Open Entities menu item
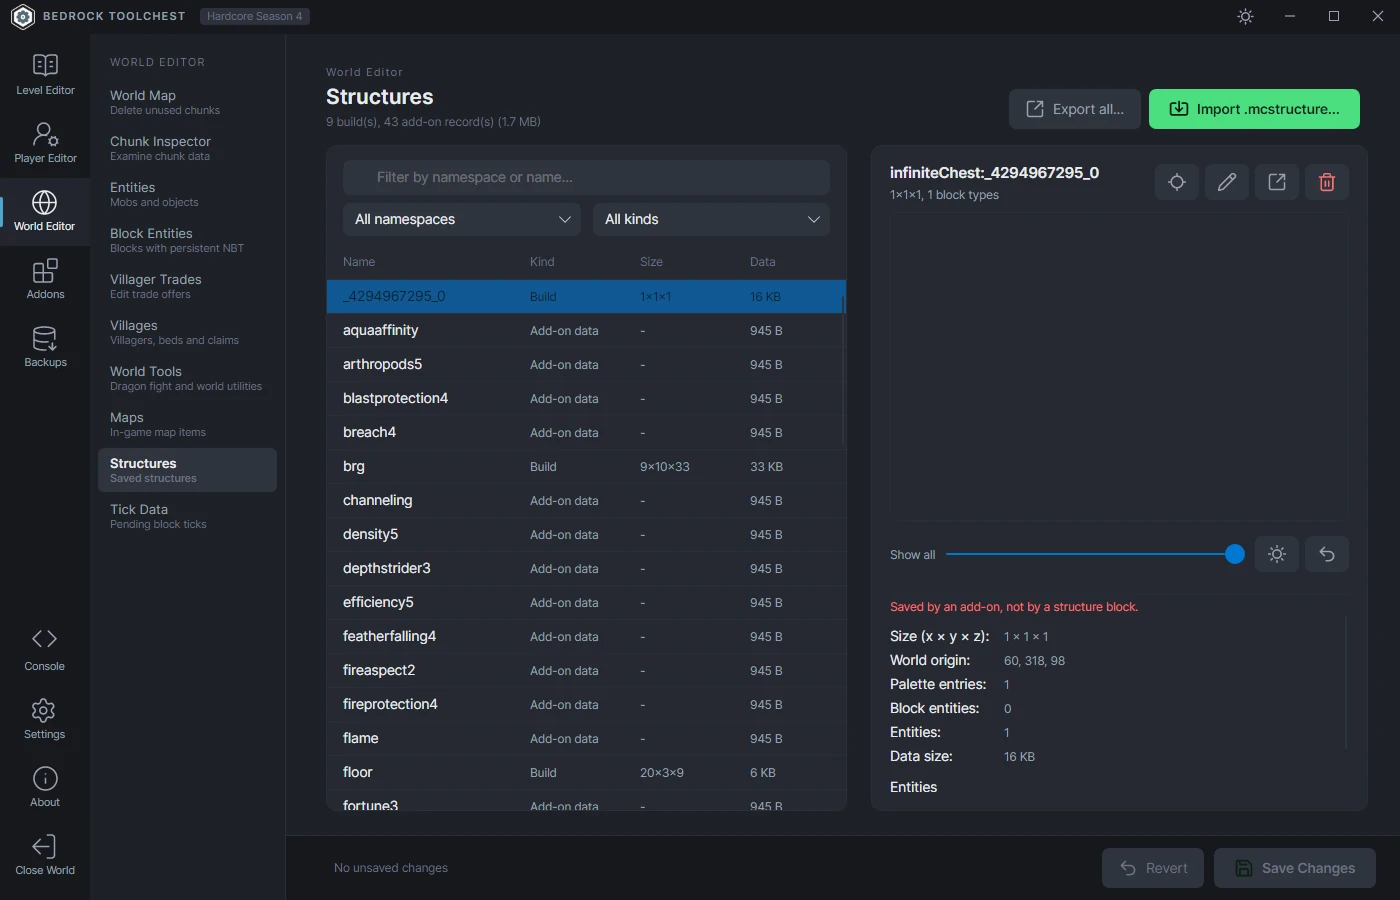Screen dimensions: 1400x900 pyautogui.click(x=187, y=194)
